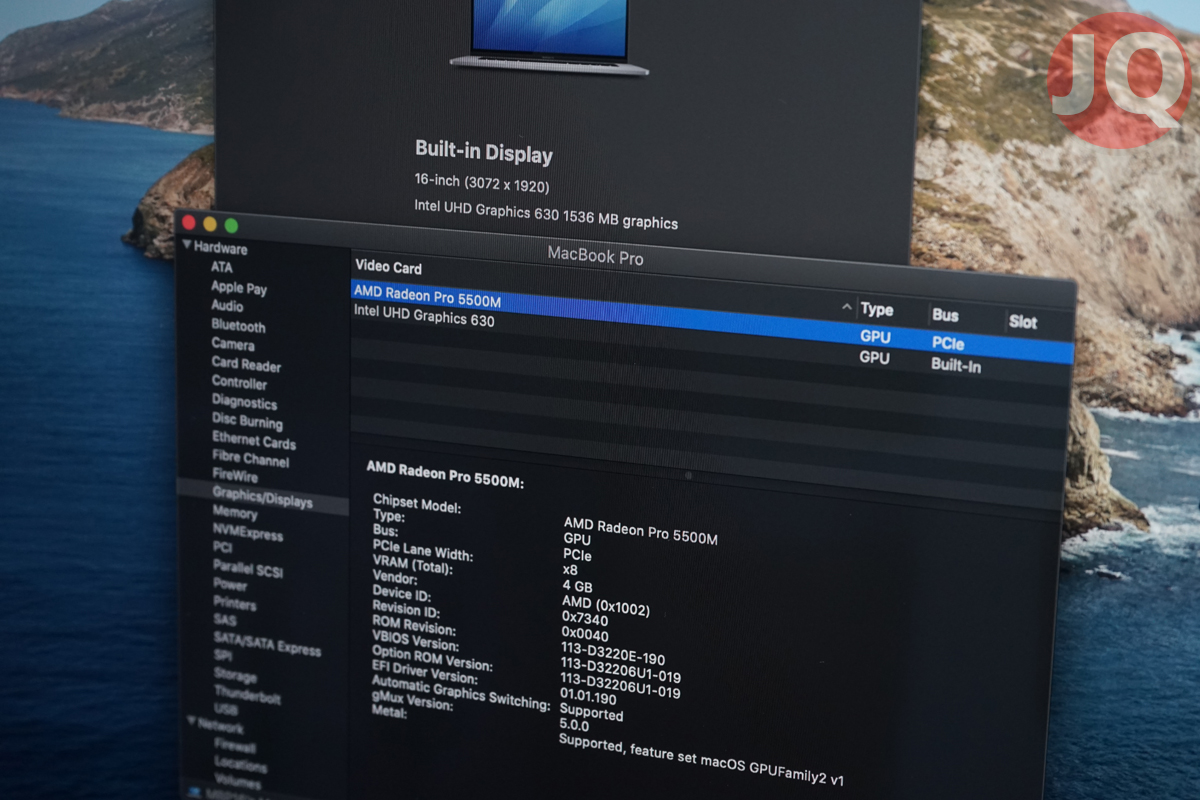Select Thunderbolt in the sidebar
1200x800 pixels.
[247, 696]
